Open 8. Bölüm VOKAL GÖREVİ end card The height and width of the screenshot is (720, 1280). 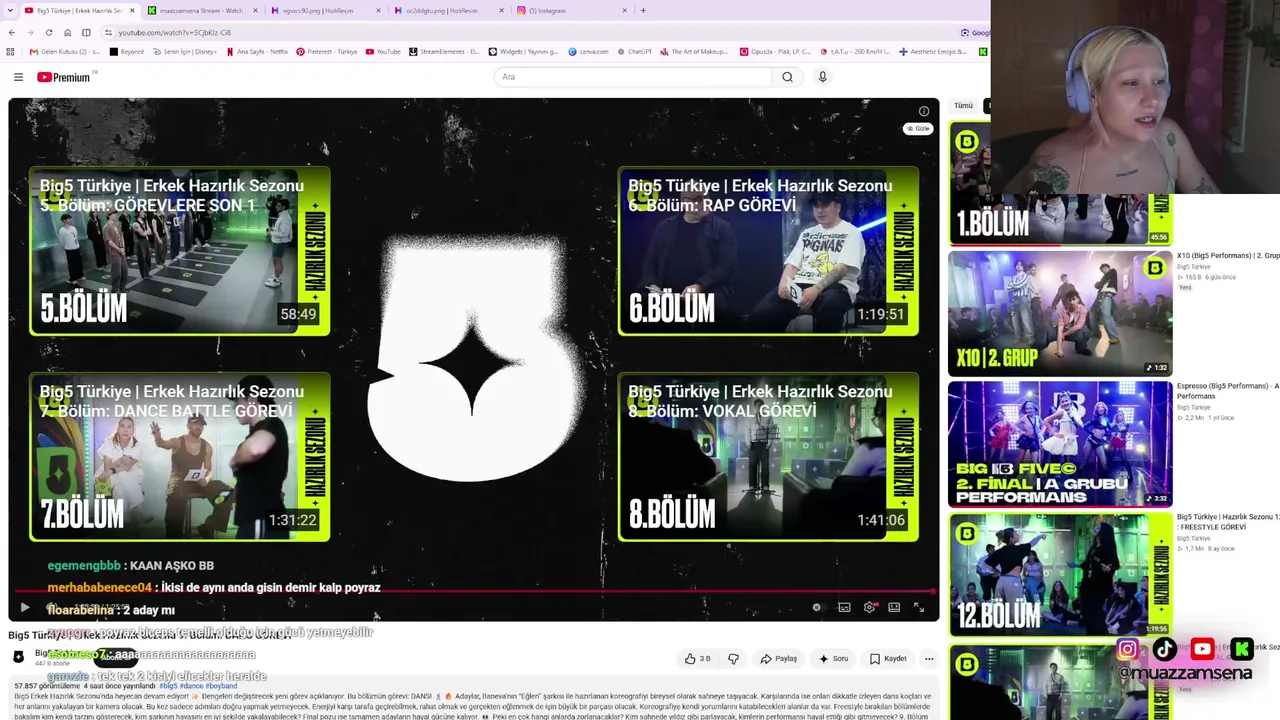pyautogui.click(x=768, y=457)
